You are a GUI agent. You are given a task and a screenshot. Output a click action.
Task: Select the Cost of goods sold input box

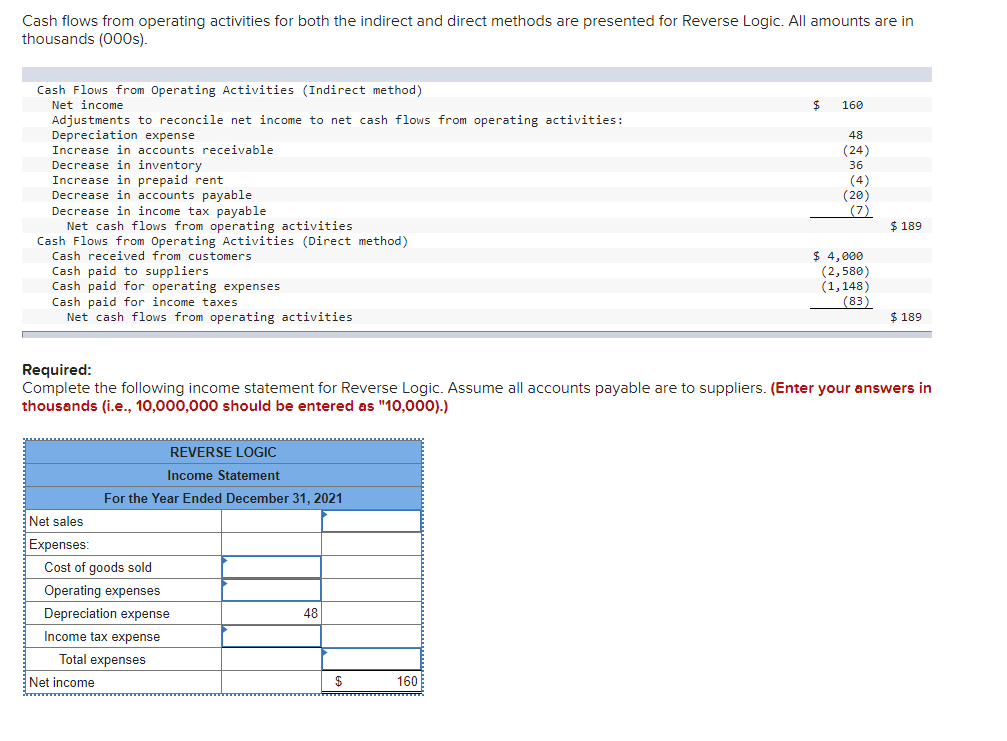pyautogui.click(x=270, y=567)
